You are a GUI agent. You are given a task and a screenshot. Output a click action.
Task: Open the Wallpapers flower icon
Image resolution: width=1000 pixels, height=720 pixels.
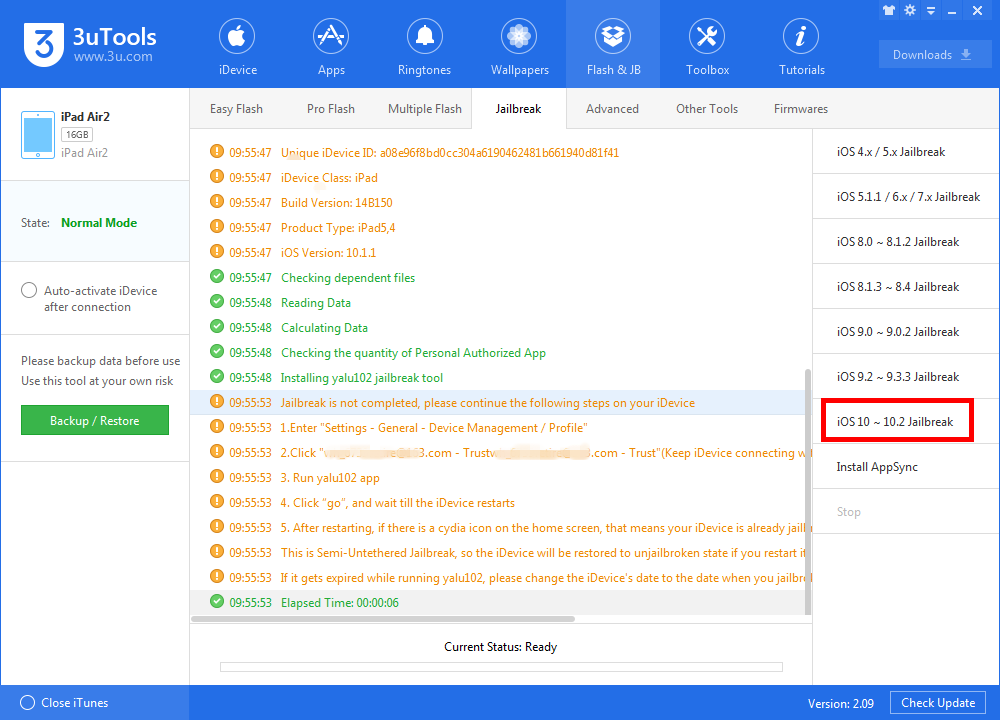click(x=519, y=36)
